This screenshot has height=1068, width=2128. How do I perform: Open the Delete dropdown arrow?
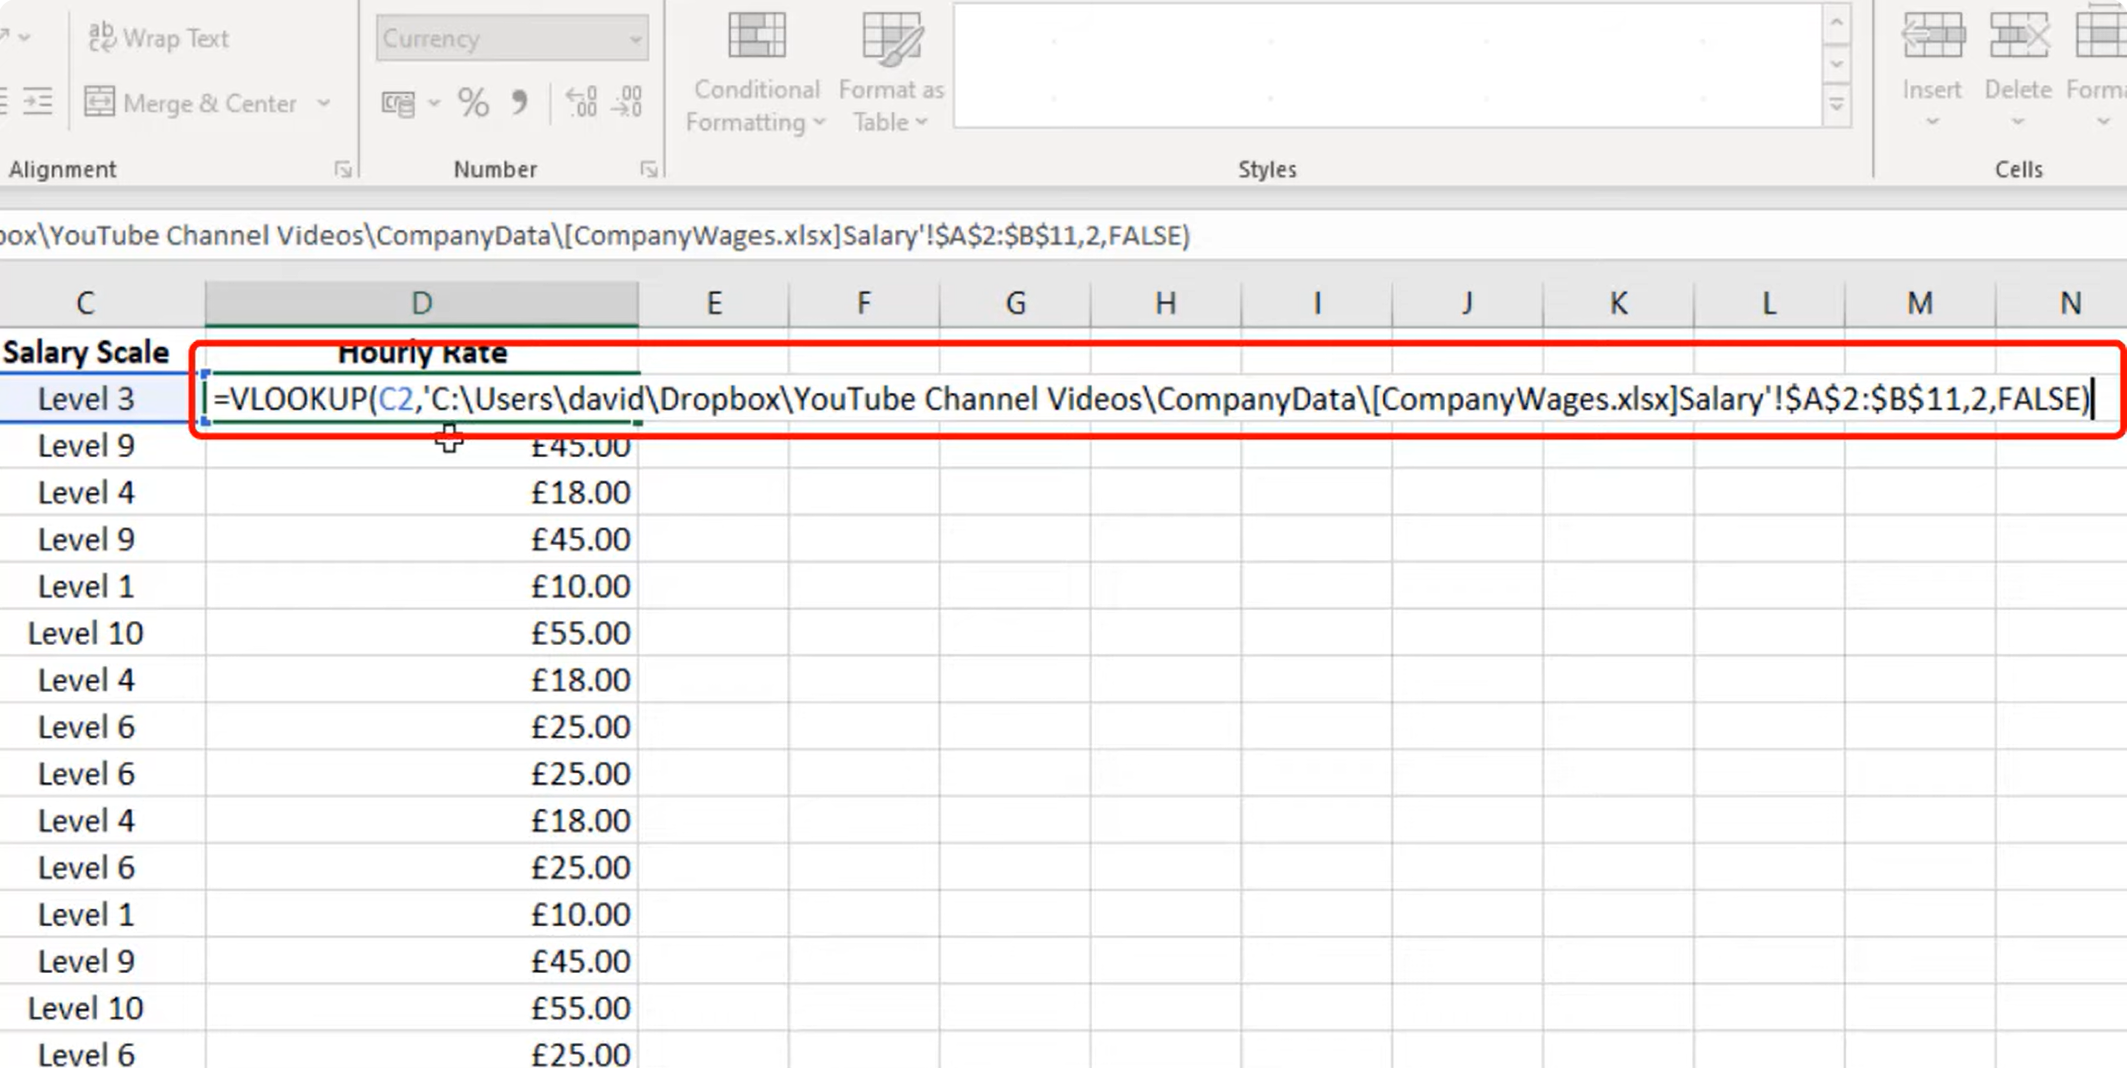pos(2018,122)
